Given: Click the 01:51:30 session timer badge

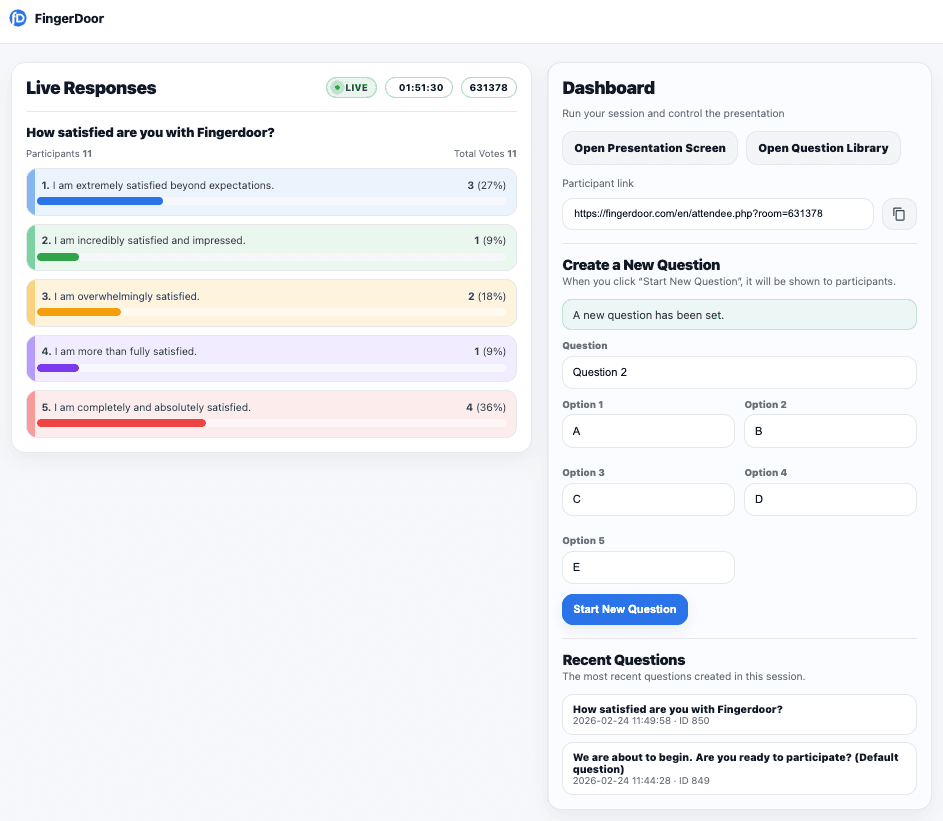Looking at the screenshot, I should tap(419, 88).
